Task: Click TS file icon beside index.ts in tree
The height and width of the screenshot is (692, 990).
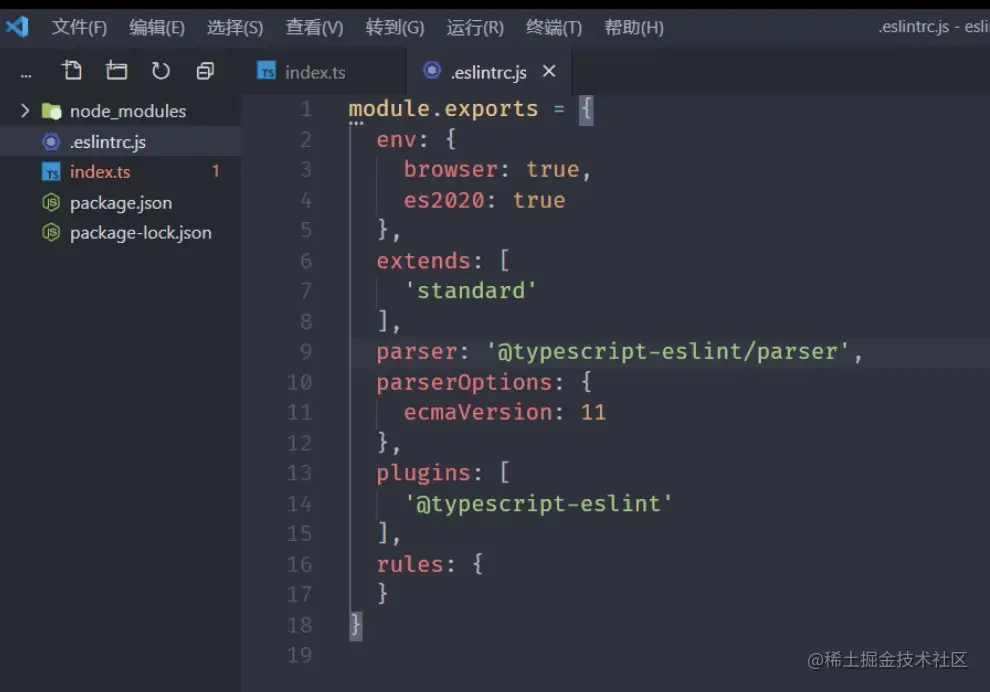Action: (x=51, y=172)
